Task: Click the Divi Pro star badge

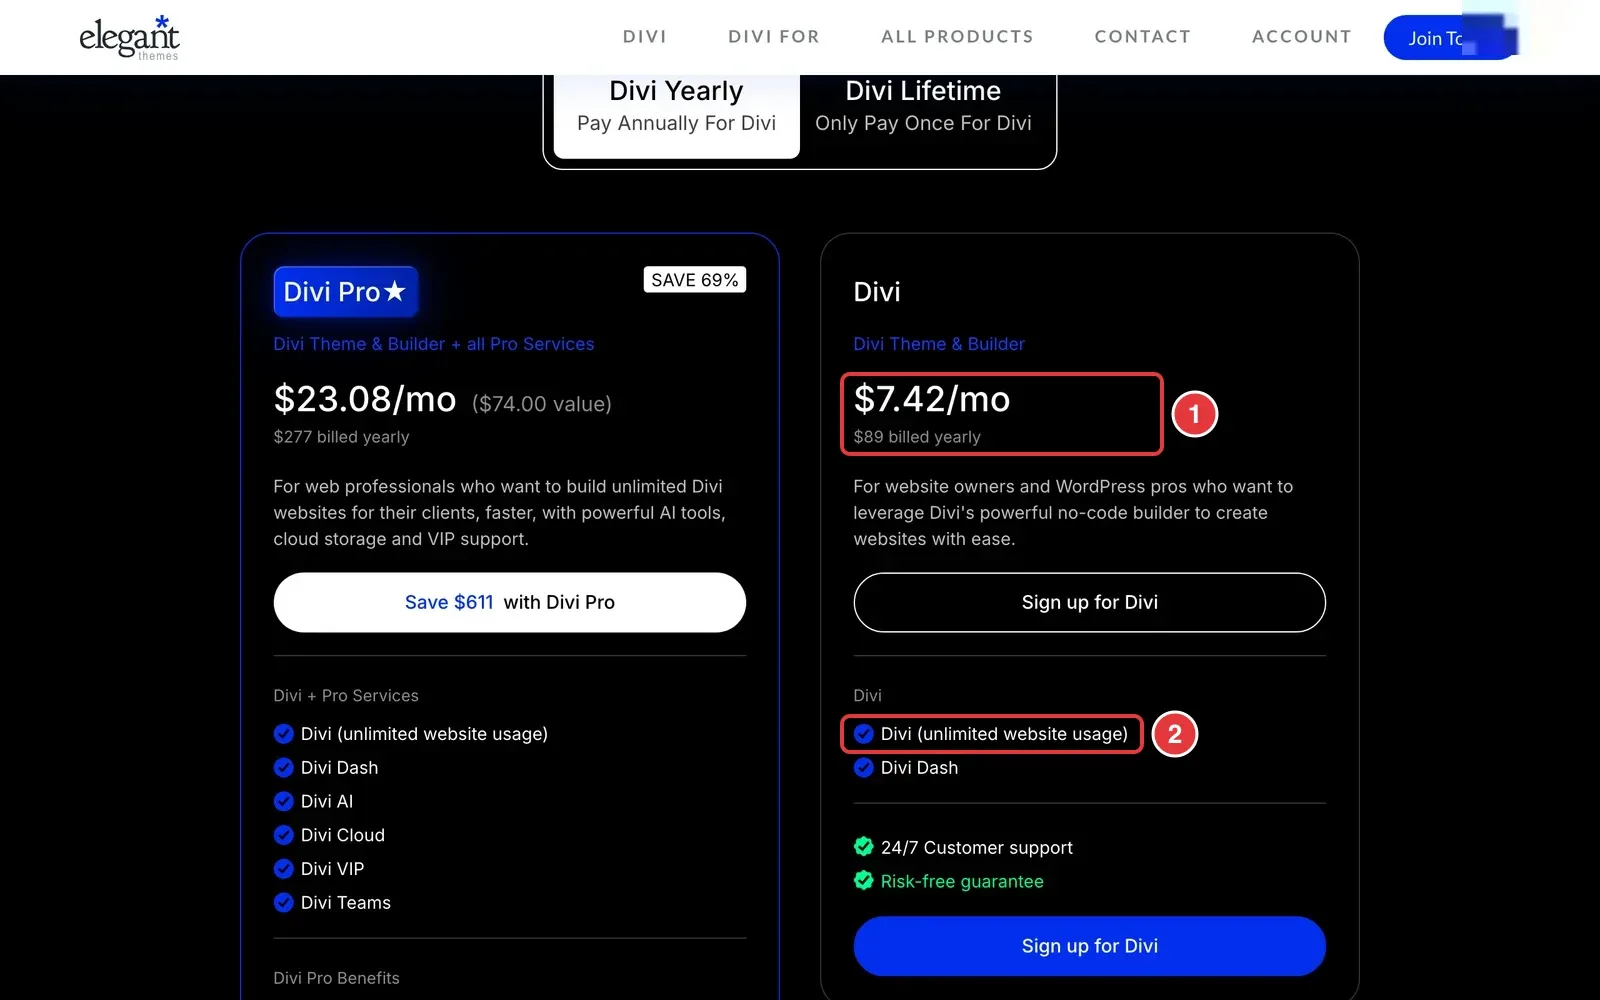Action: click(x=345, y=292)
